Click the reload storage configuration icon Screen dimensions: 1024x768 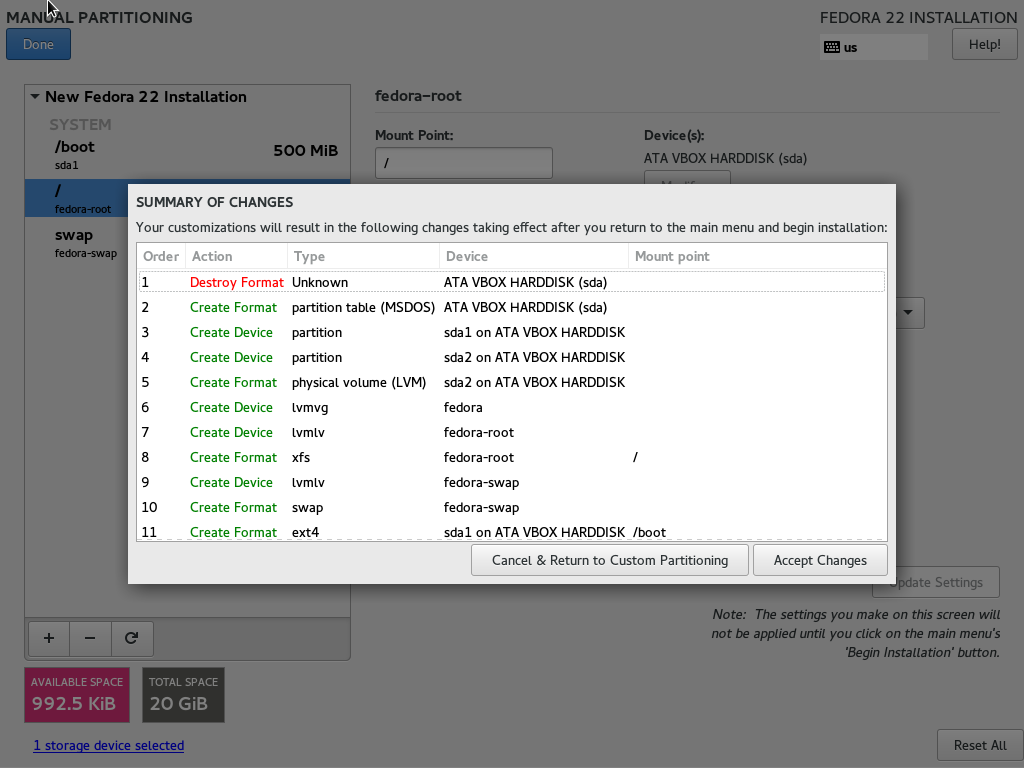pyautogui.click(x=131, y=637)
